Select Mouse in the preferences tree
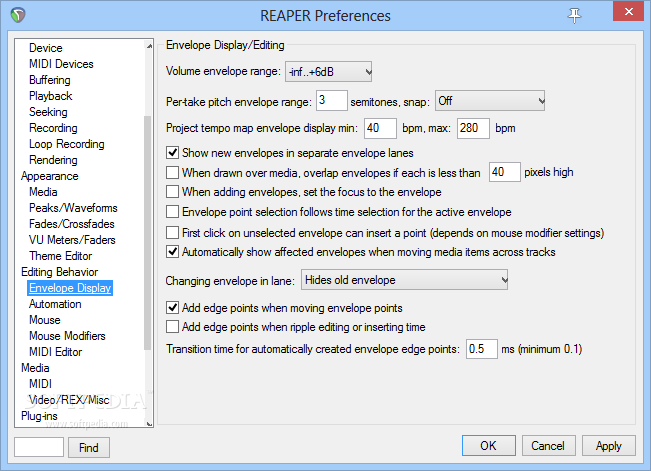 (45, 320)
